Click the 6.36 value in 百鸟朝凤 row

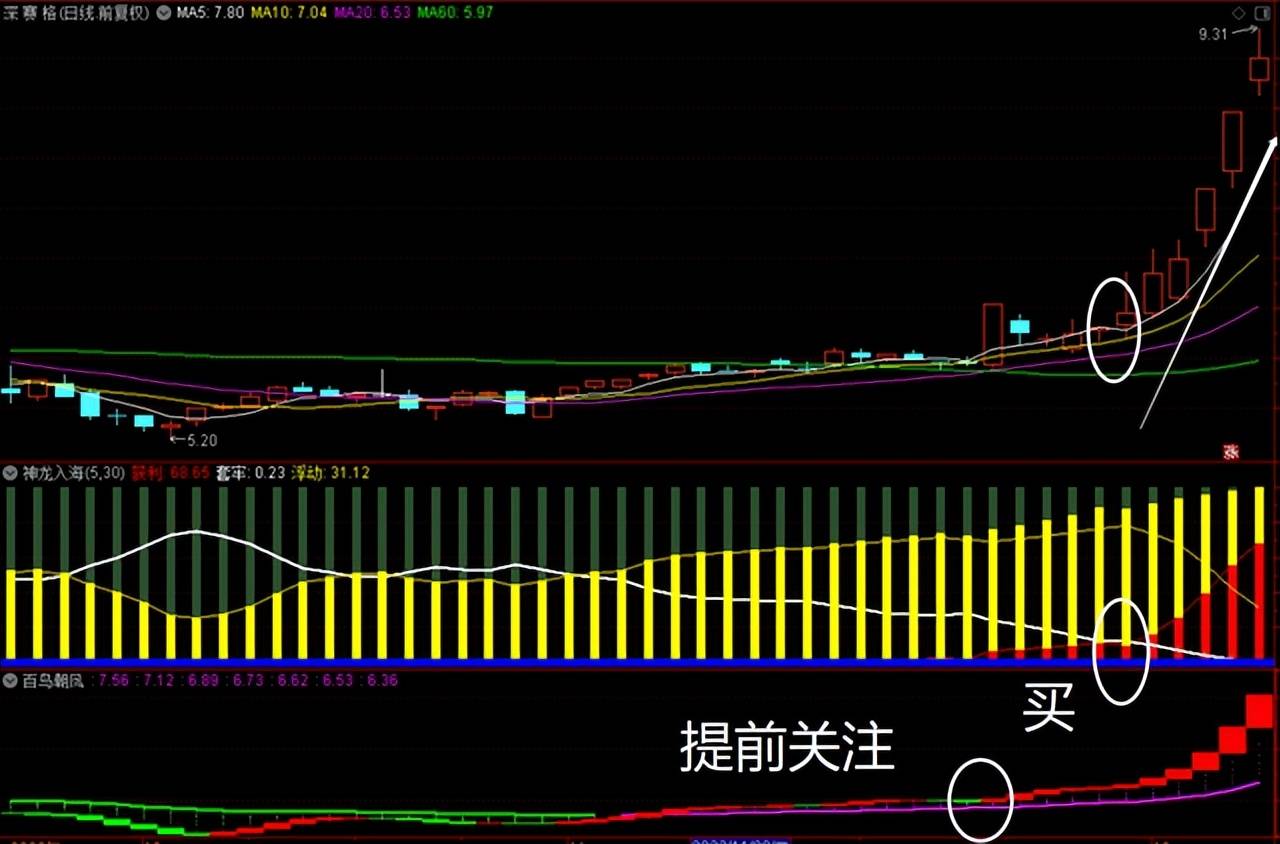pyautogui.click(x=382, y=681)
